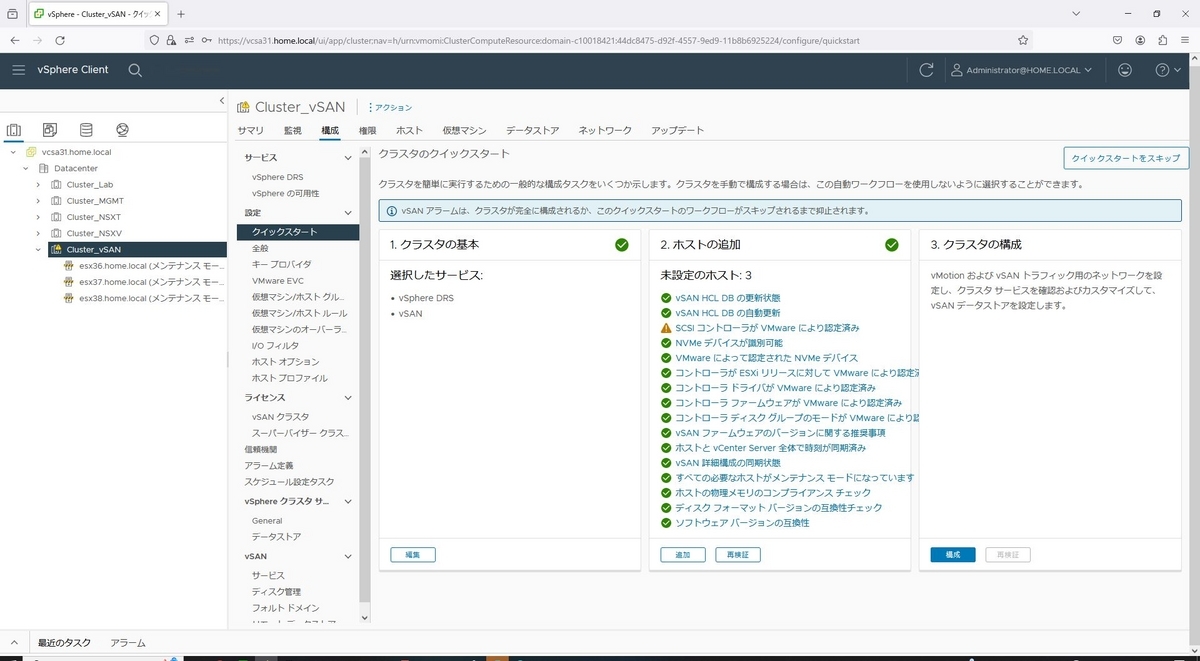Refresh vSphere Client data with circular arrow
The image size is (1200, 661).
[926, 70]
